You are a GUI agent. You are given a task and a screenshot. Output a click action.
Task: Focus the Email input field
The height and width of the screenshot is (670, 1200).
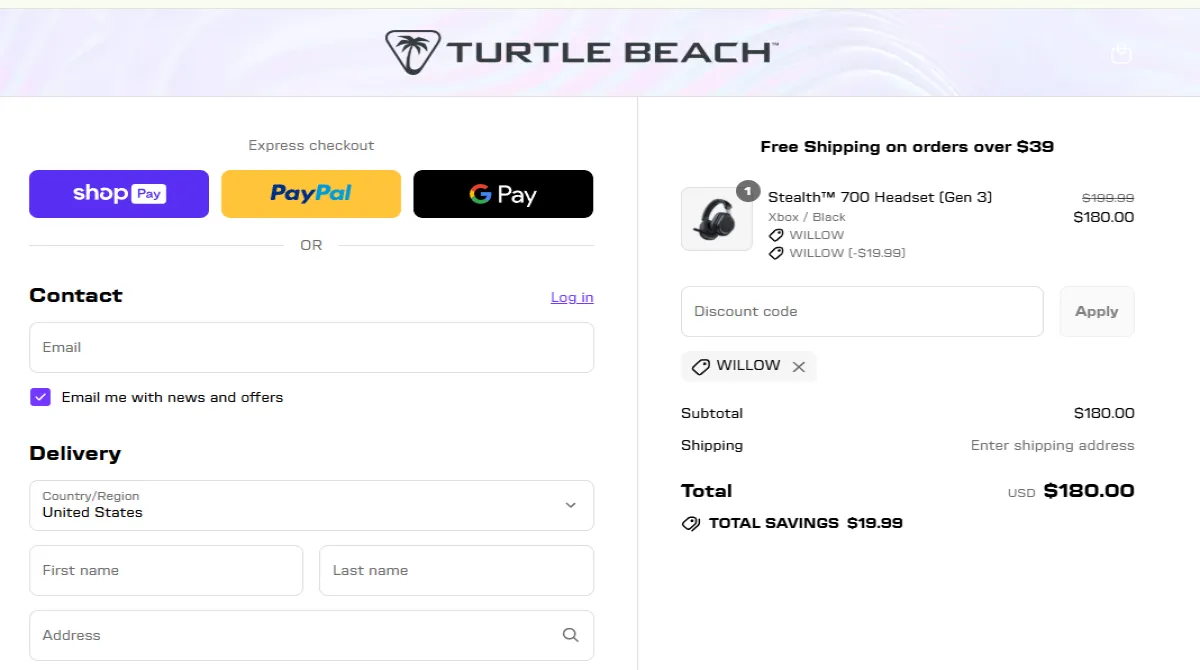tap(311, 348)
